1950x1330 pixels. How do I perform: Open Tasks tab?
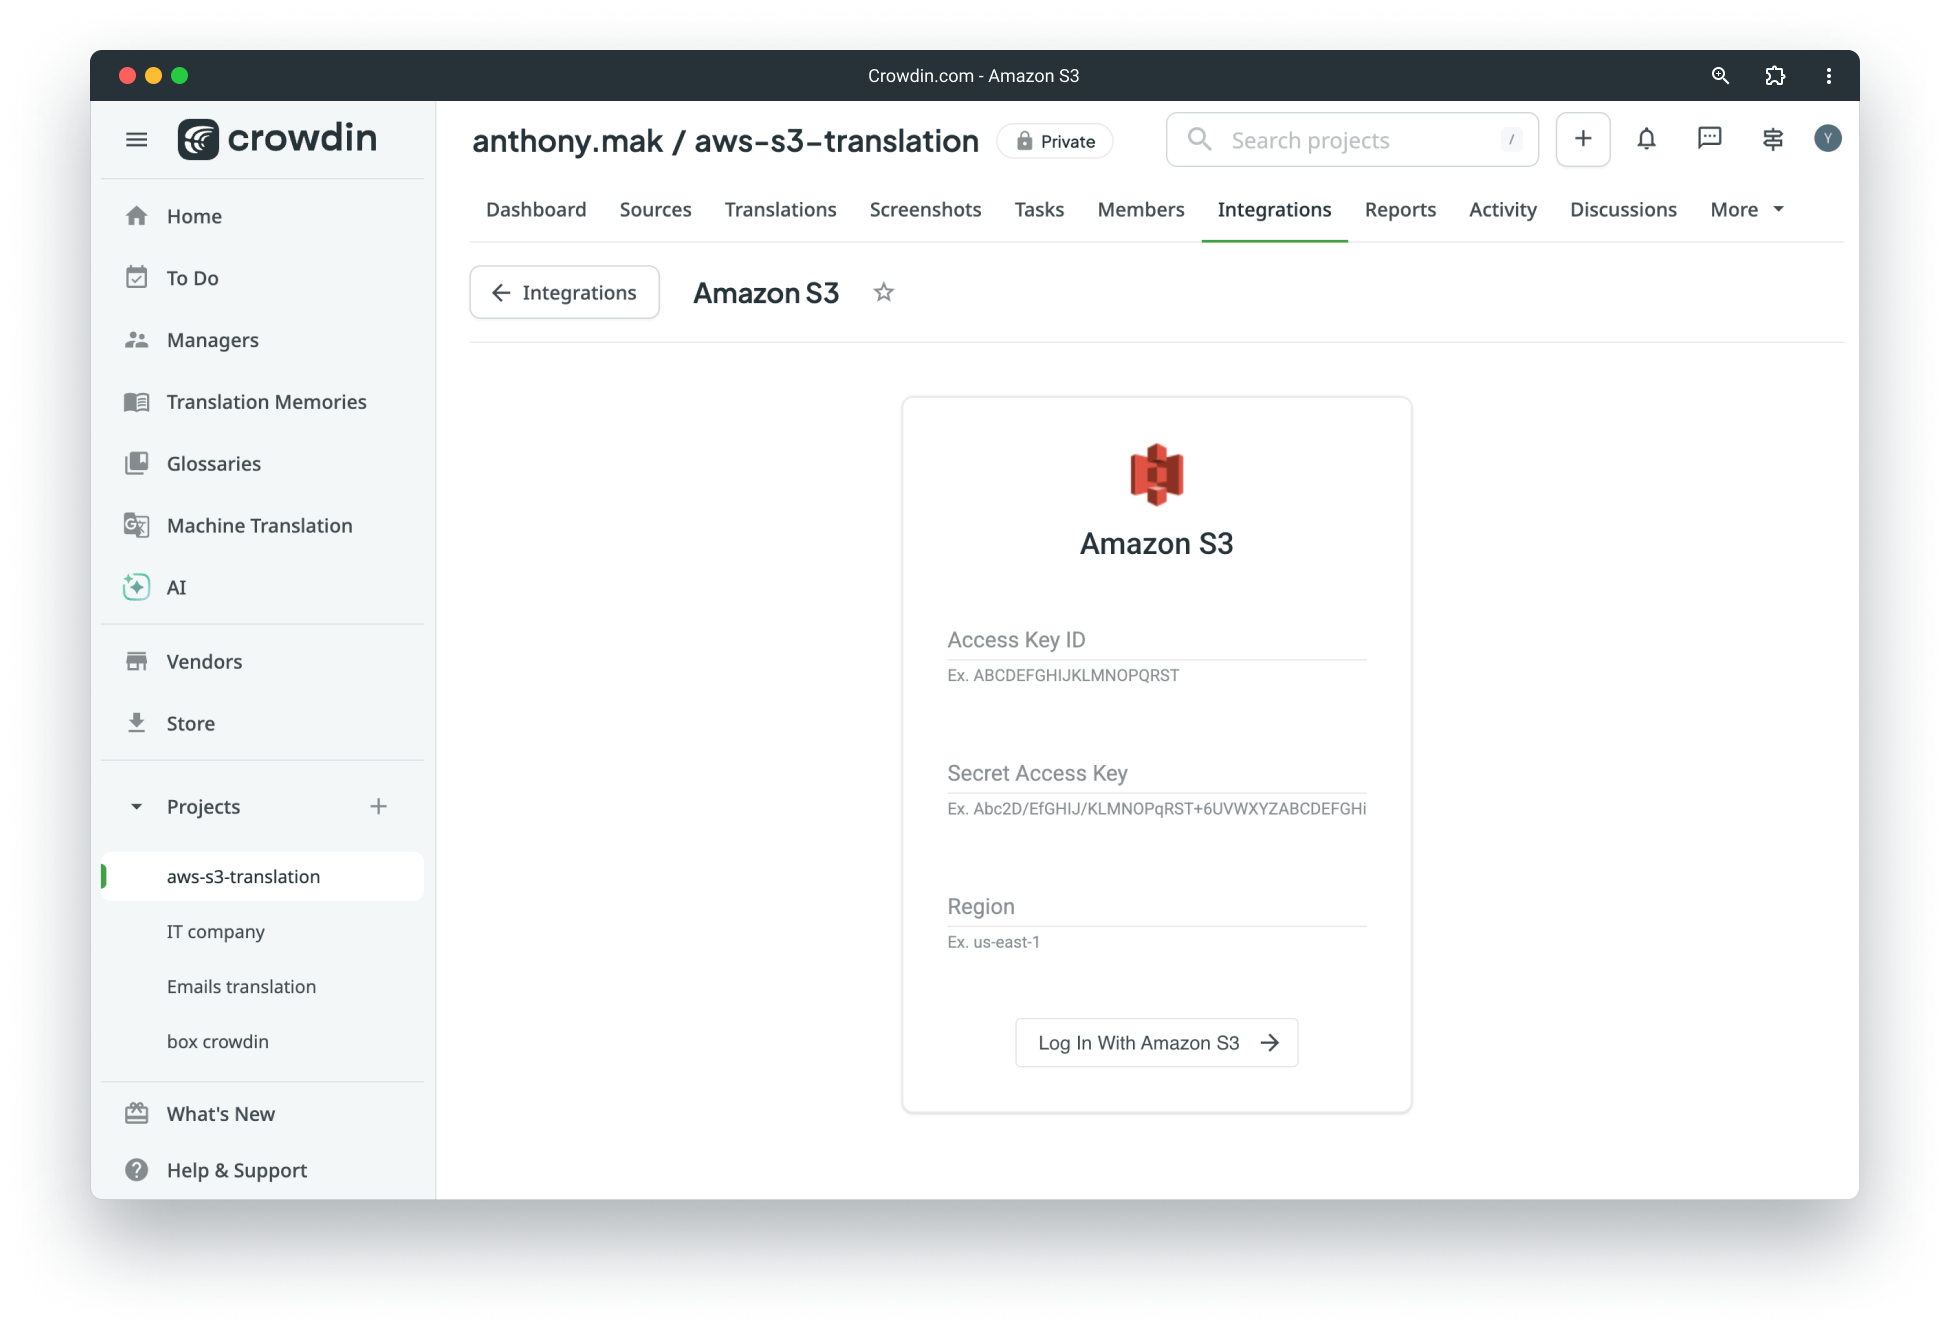tap(1039, 210)
